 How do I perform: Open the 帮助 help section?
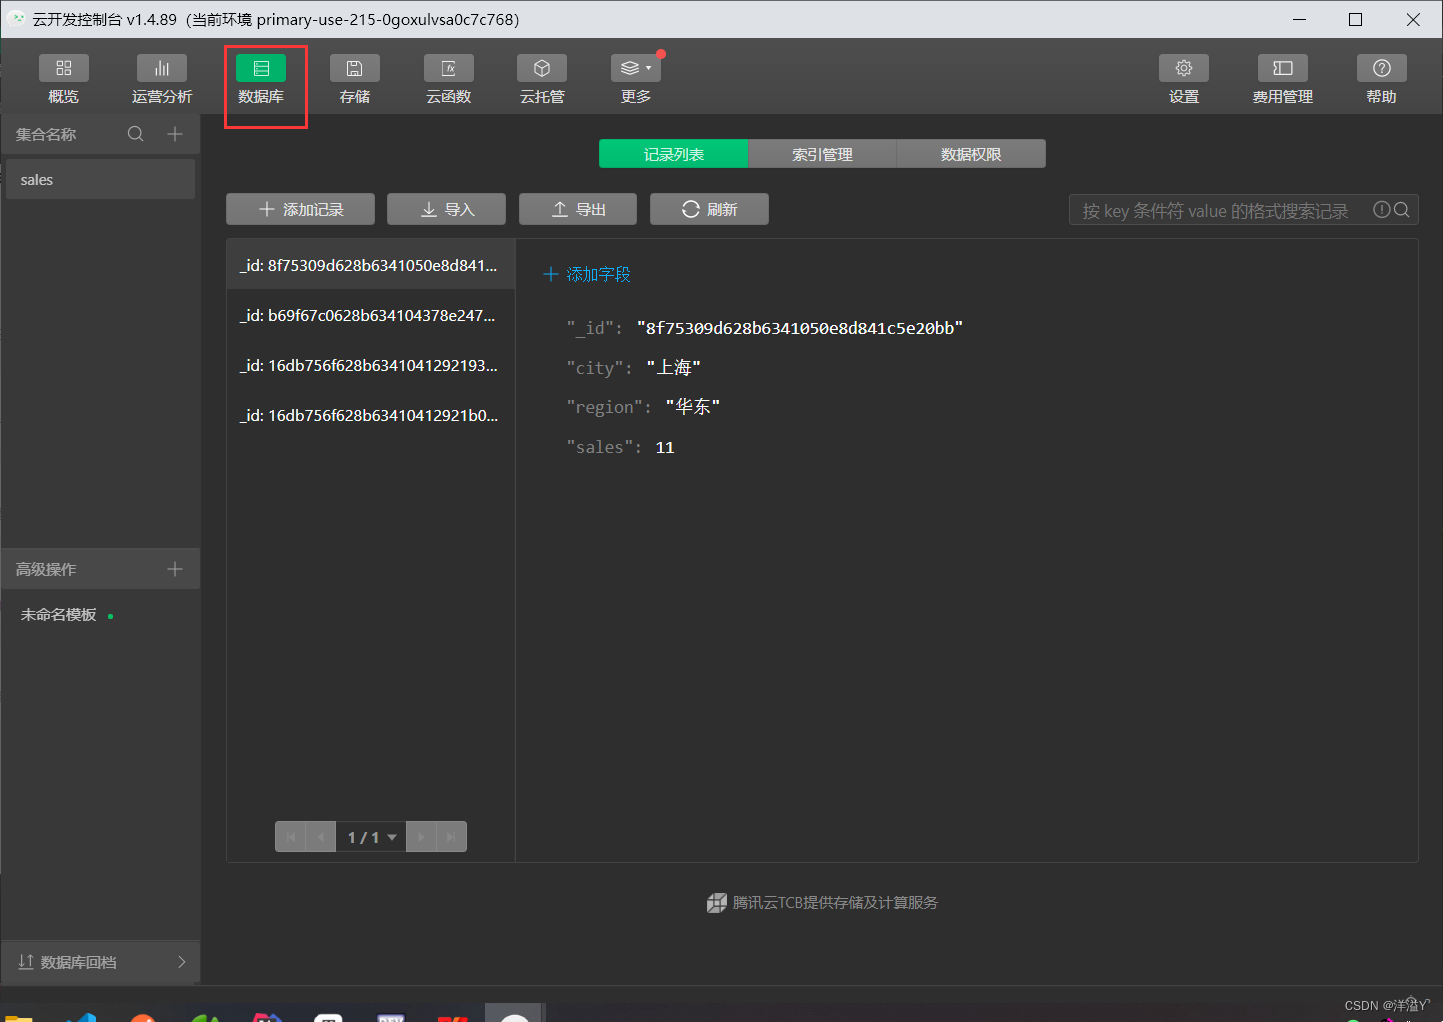(1382, 80)
